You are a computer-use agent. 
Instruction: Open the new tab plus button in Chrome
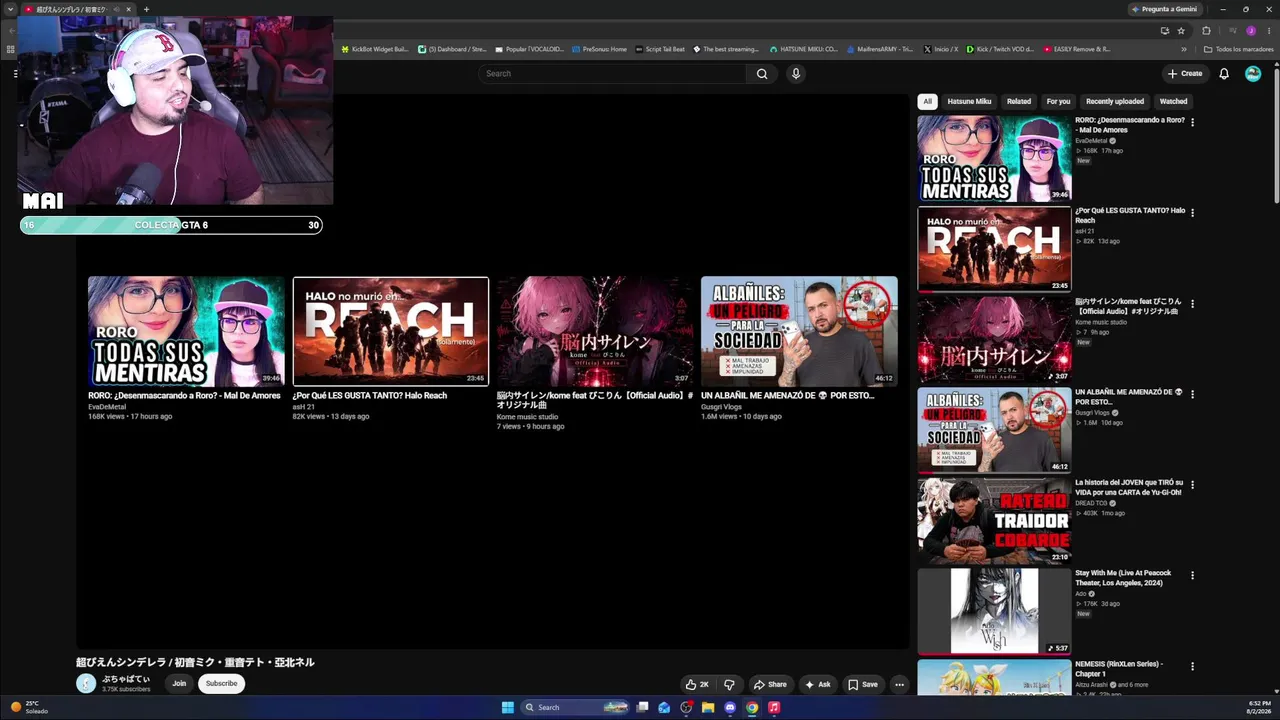point(146,9)
